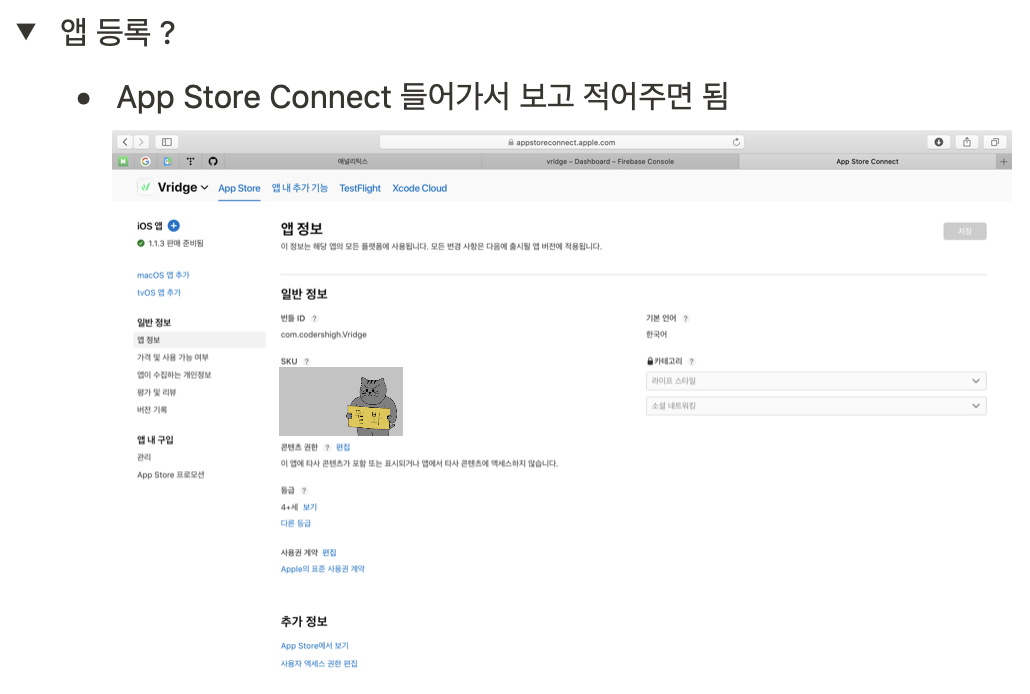
Task: Switch to Firebase Console tab
Action: 610,161
